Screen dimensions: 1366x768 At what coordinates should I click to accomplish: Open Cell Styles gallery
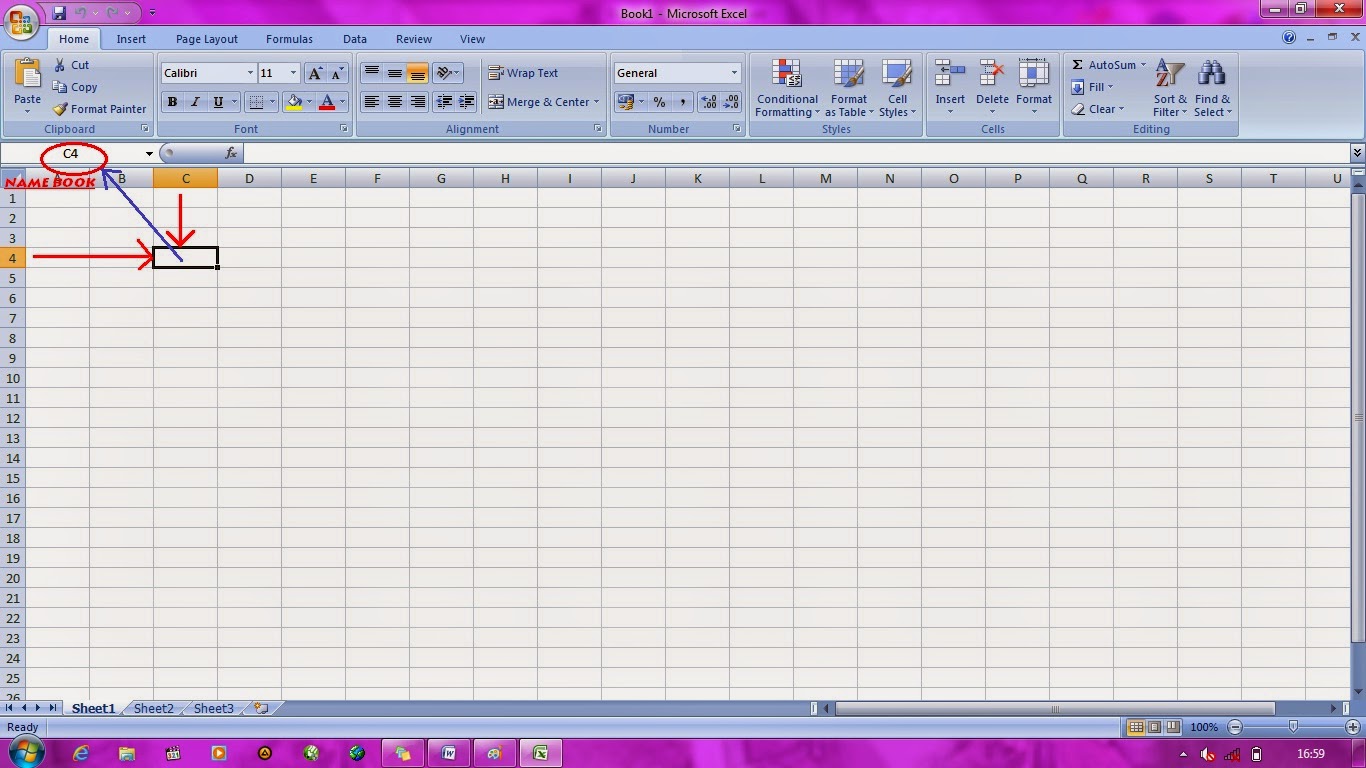pyautogui.click(x=897, y=88)
